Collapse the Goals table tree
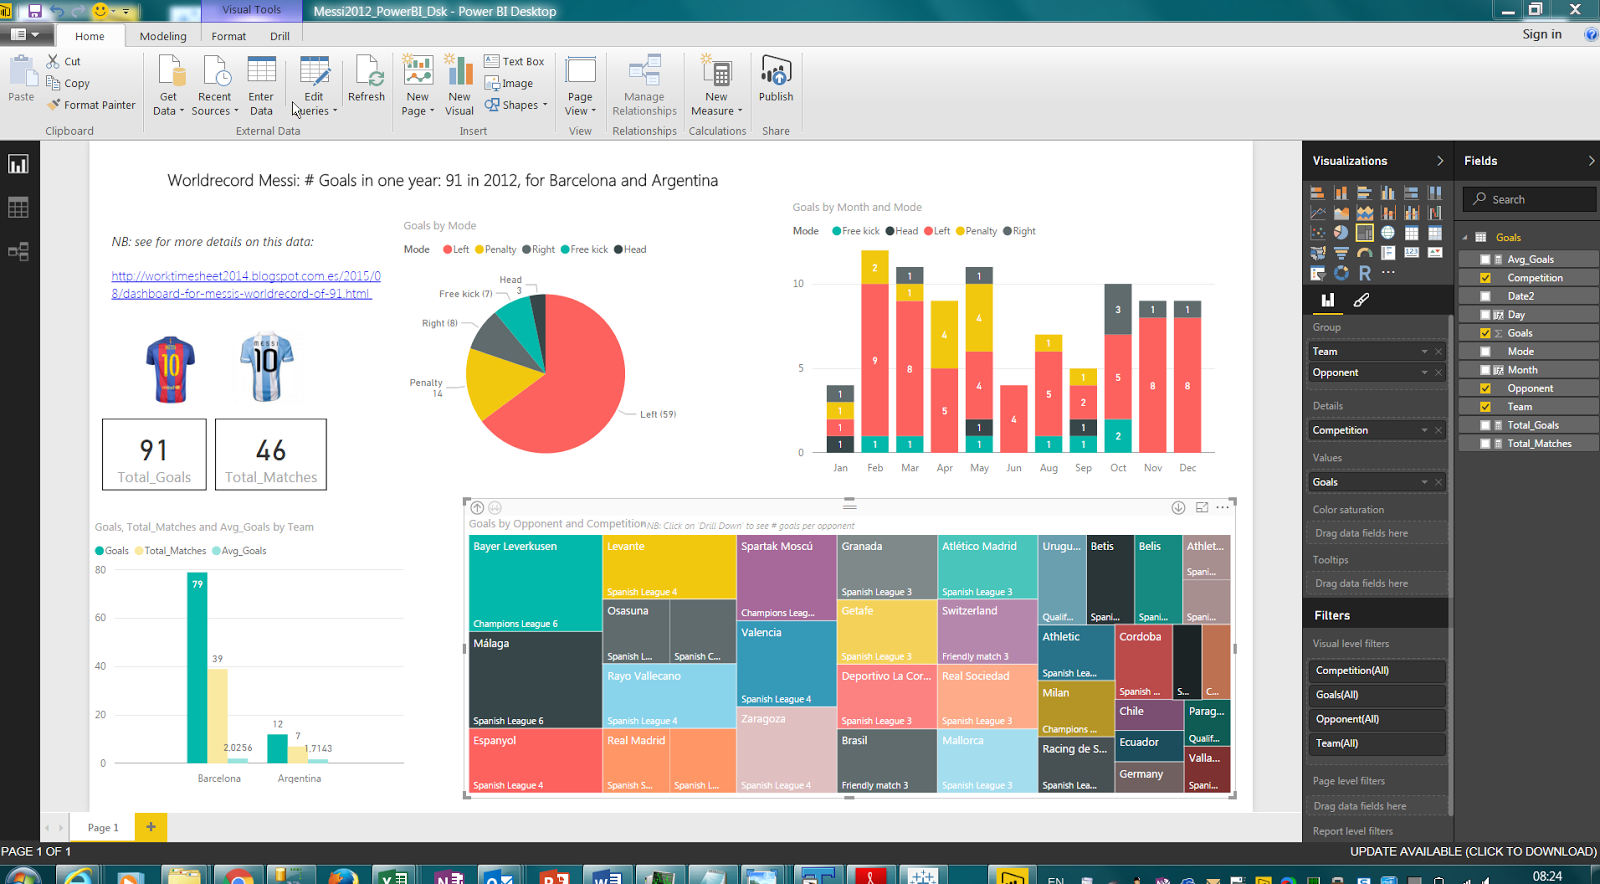The image size is (1600, 884). click(1465, 238)
